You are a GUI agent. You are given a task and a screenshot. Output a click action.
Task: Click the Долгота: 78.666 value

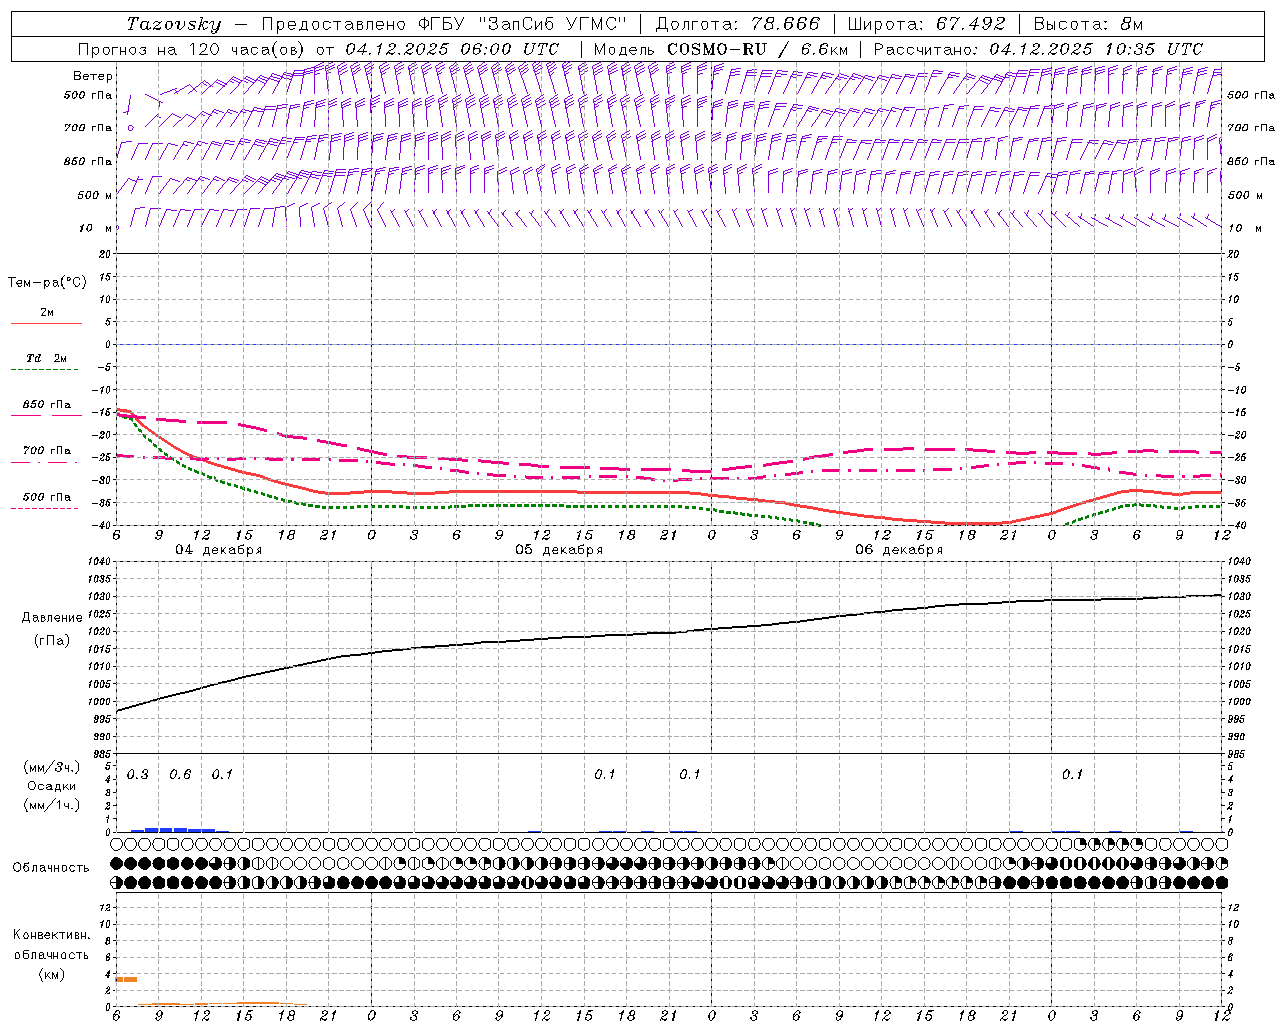click(x=738, y=24)
